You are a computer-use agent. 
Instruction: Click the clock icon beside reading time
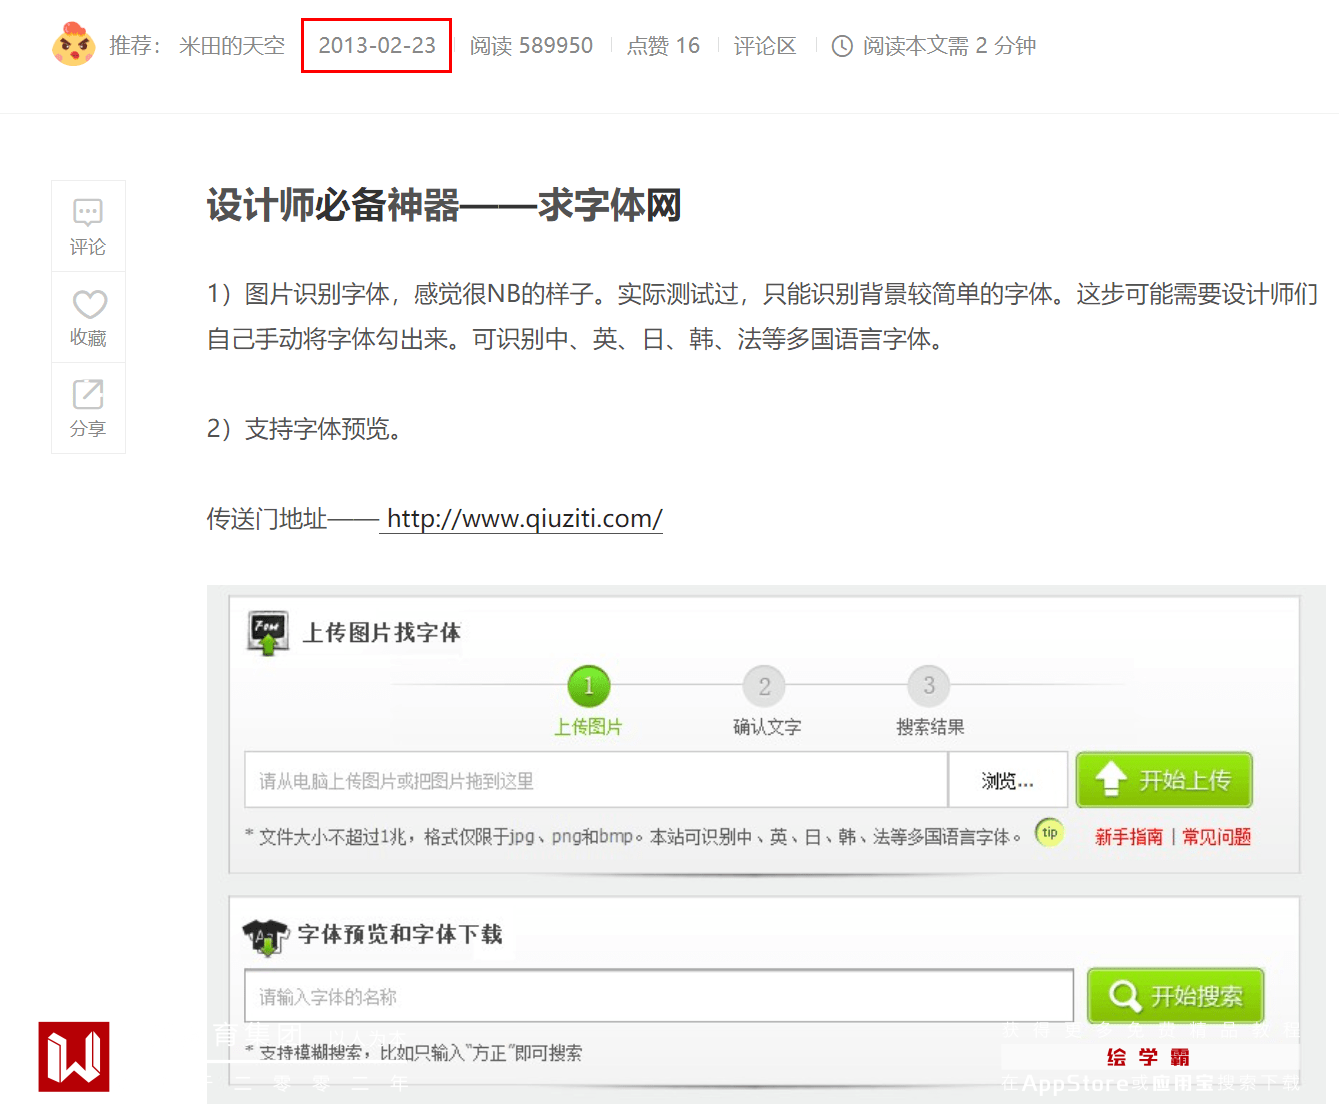click(843, 46)
